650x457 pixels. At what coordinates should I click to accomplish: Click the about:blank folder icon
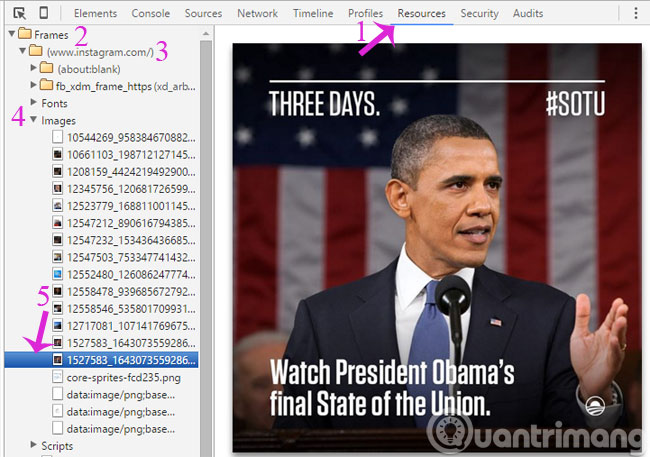point(46,68)
